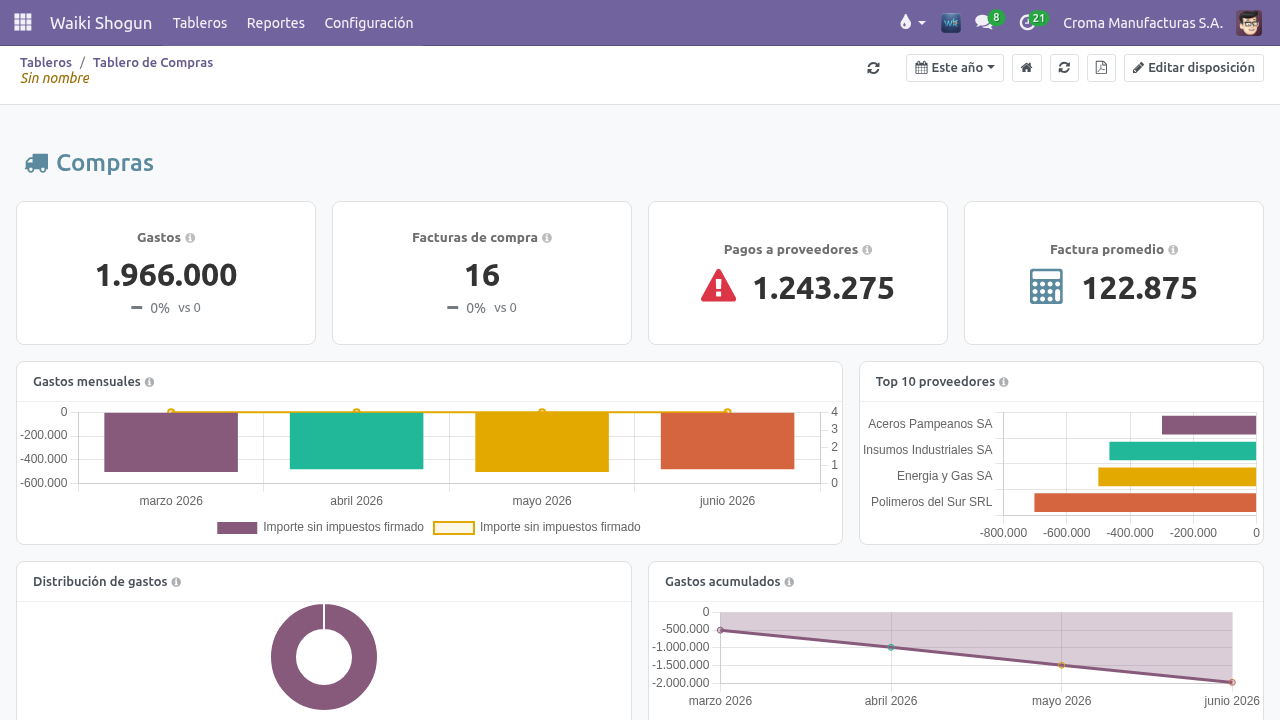
Task: Click the Polimeros del Sur SRL orange bar
Action: 1145,502
